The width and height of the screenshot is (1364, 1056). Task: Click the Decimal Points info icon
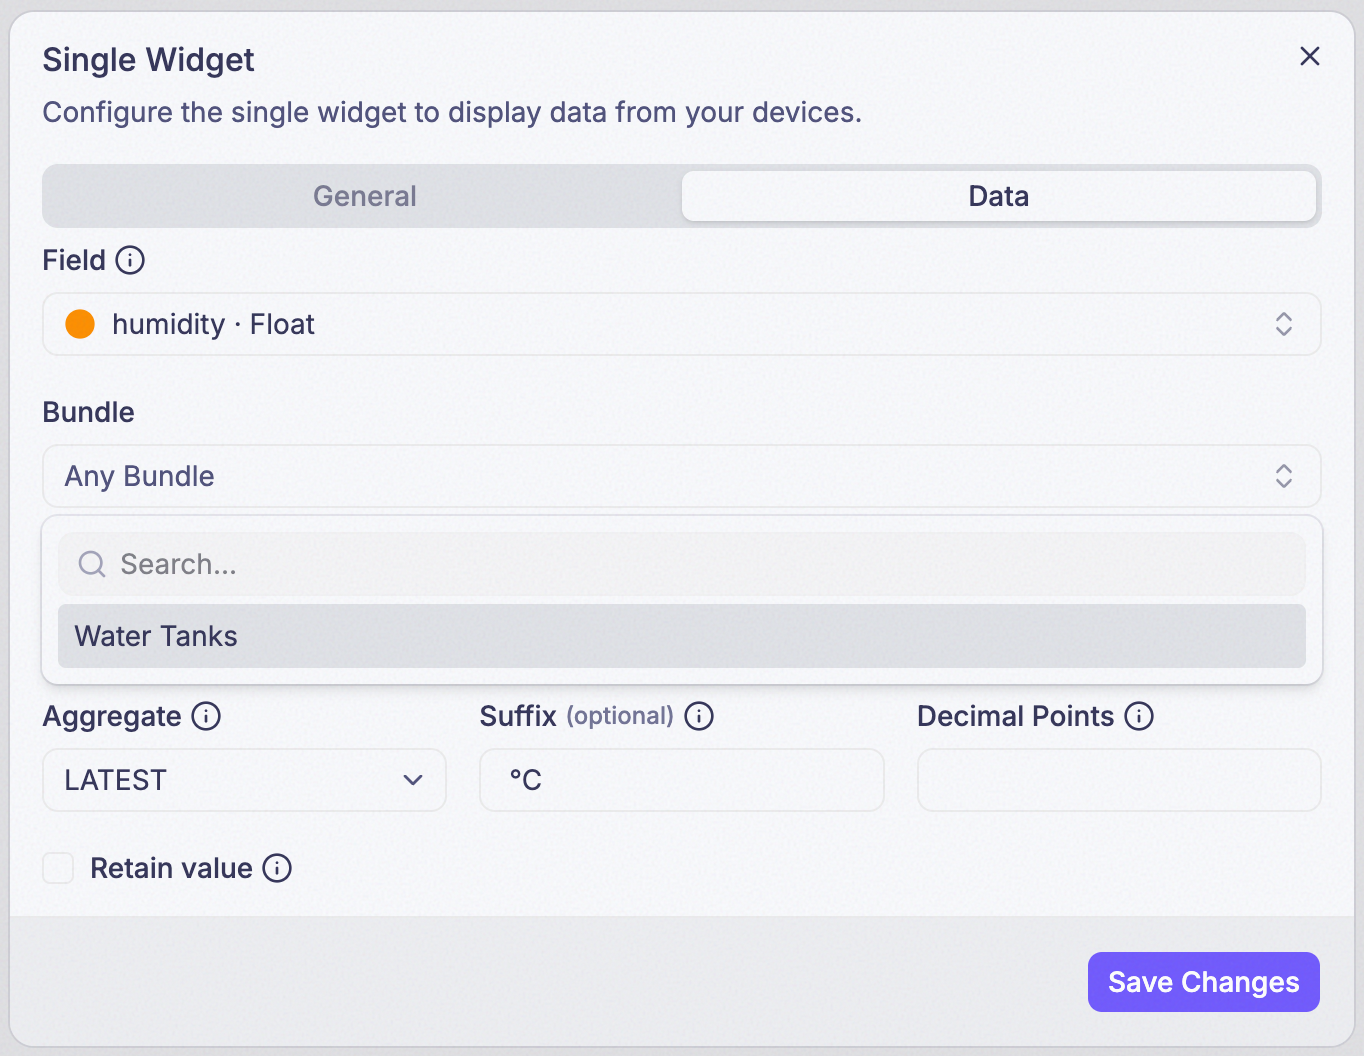click(1139, 716)
